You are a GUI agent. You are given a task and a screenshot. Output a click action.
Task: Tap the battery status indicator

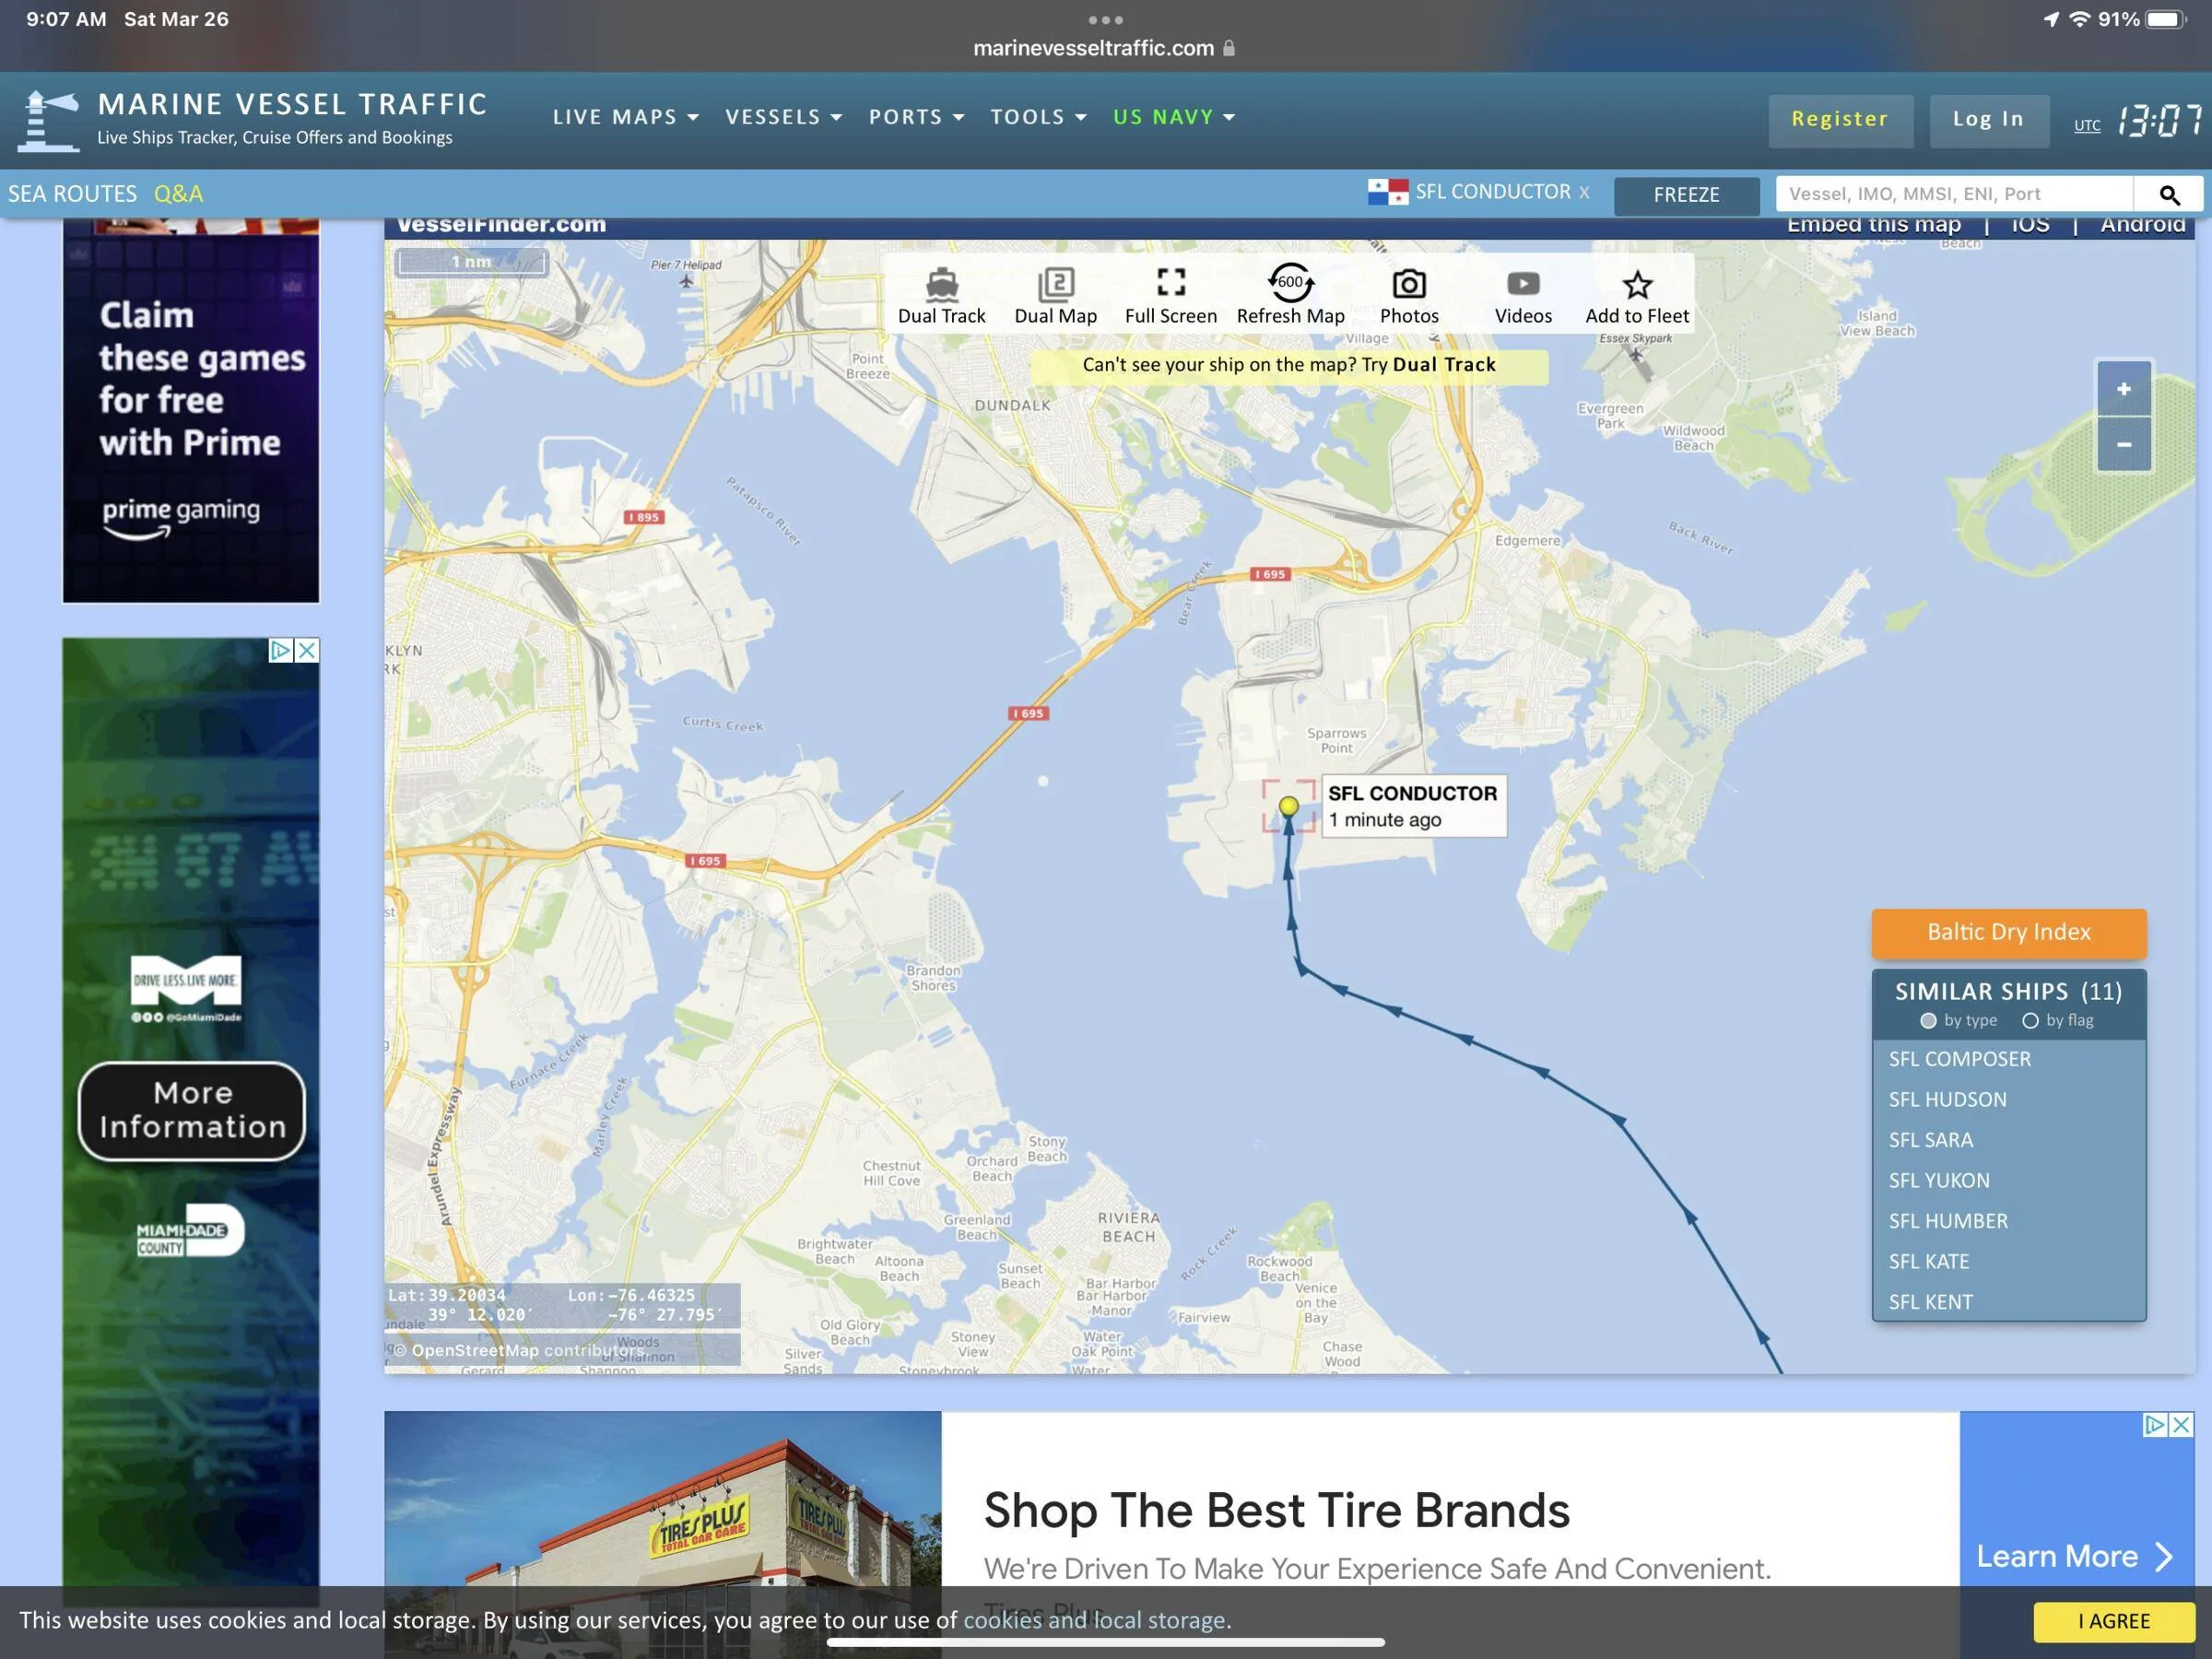click(2165, 19)
